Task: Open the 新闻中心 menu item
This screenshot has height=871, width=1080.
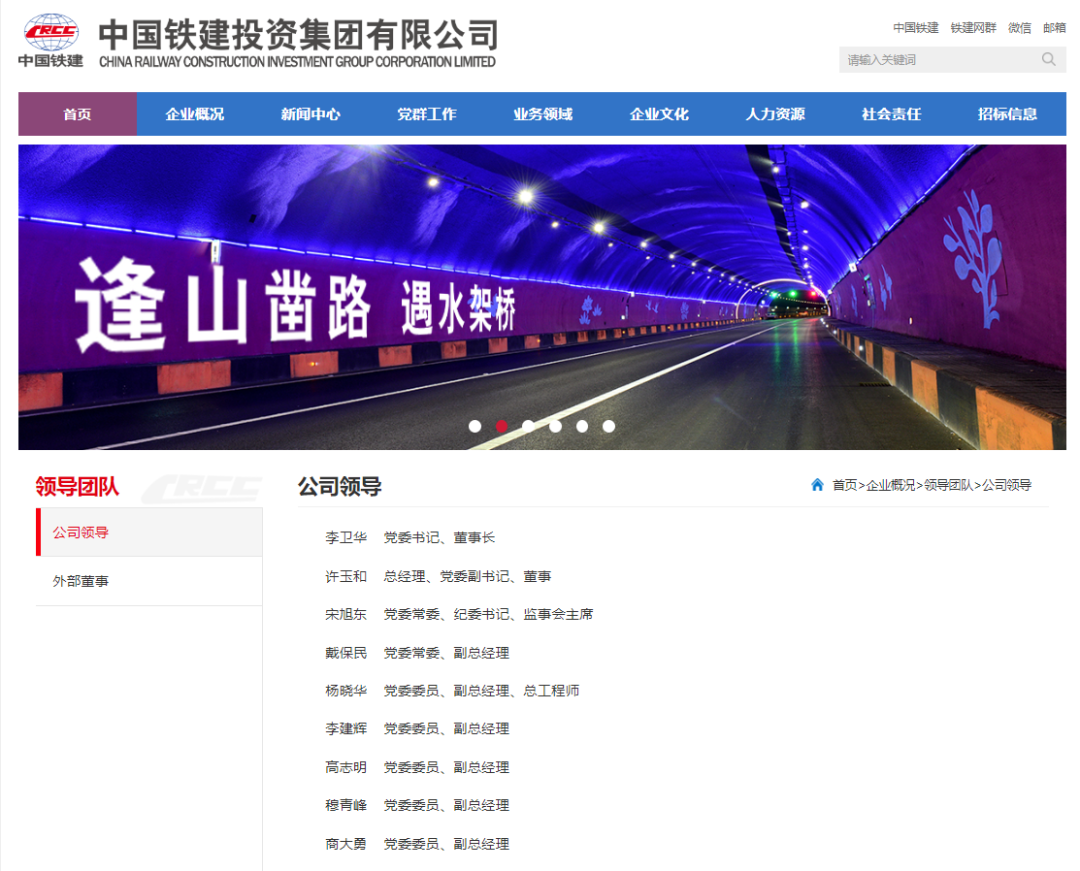Action: pyautogui.click(x=310, y=114)
